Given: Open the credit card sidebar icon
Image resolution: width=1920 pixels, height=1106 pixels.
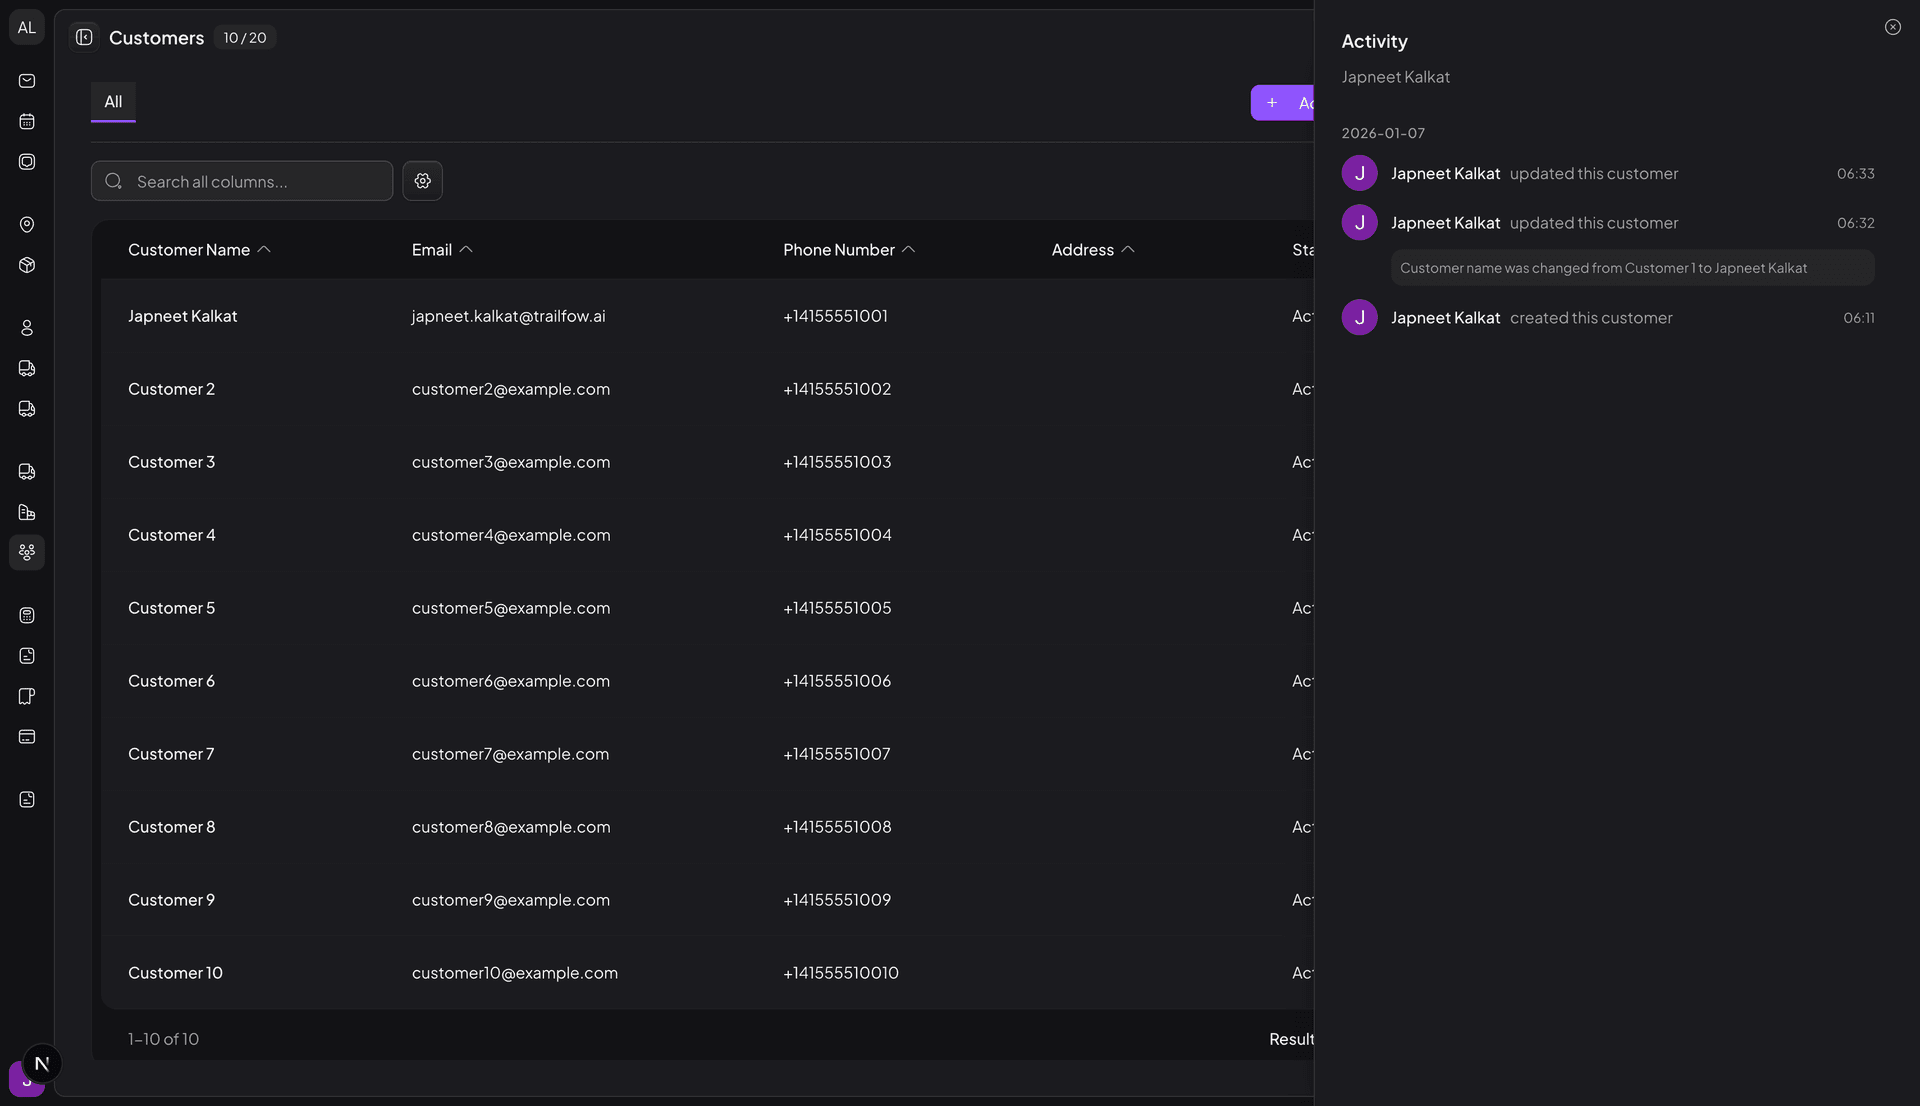Looking at the screenshot, I should pyautogui.click(x=27, y=737).
